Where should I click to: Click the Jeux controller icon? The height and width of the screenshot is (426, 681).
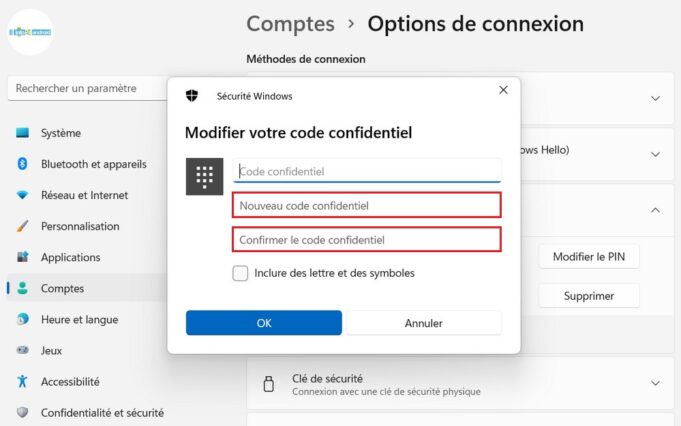coord(22,350)
